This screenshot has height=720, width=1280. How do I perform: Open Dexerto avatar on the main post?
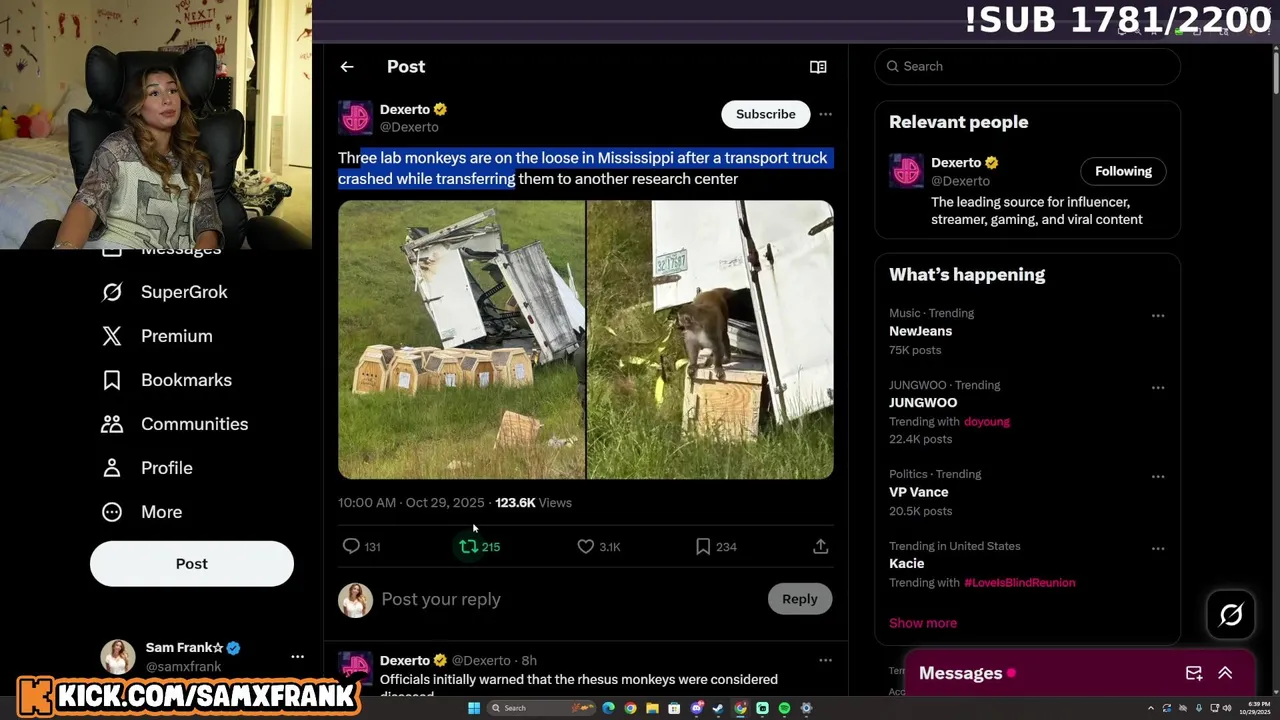click(x=355, y=117)
